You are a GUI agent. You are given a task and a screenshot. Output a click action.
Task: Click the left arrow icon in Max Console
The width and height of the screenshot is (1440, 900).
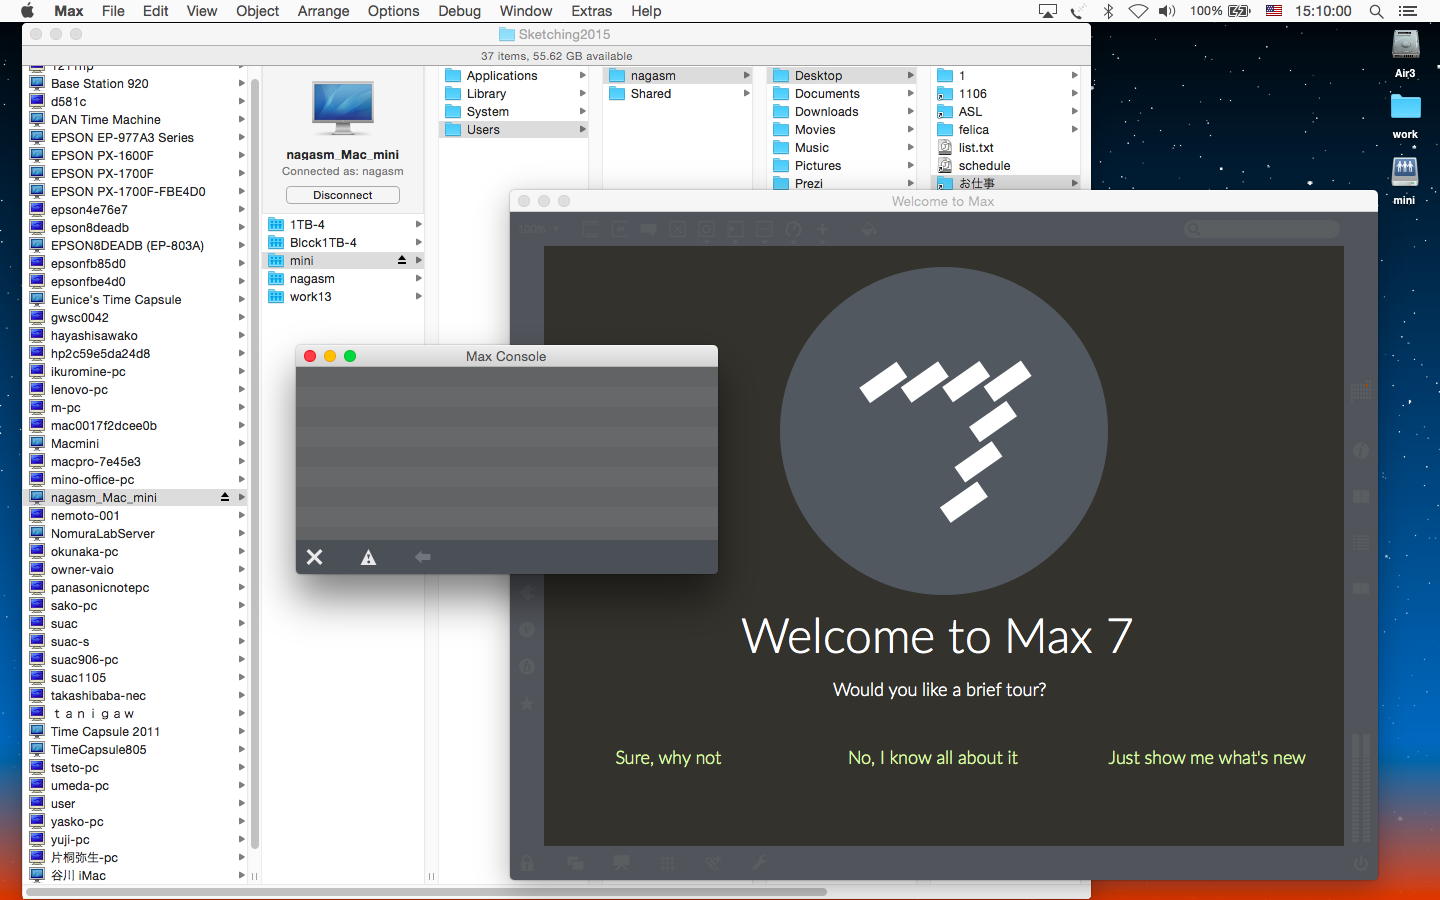pyautogui.click(x=422, y=557)
